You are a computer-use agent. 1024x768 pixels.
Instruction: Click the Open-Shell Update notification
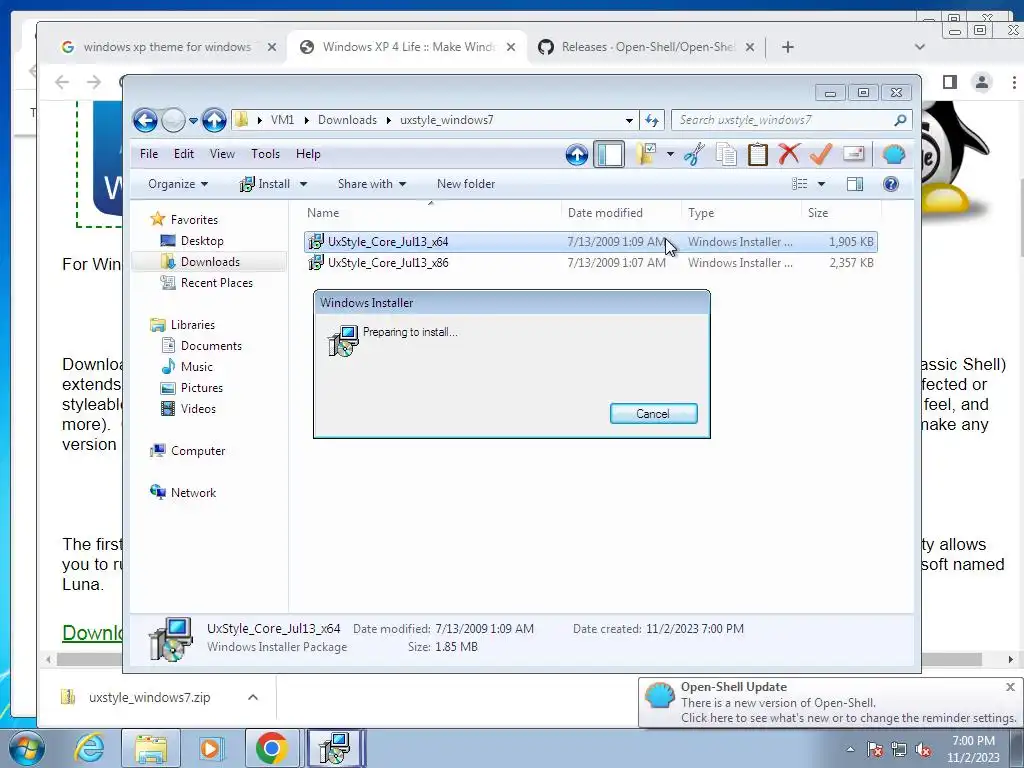pyautogui.click(x=829, y=703)
